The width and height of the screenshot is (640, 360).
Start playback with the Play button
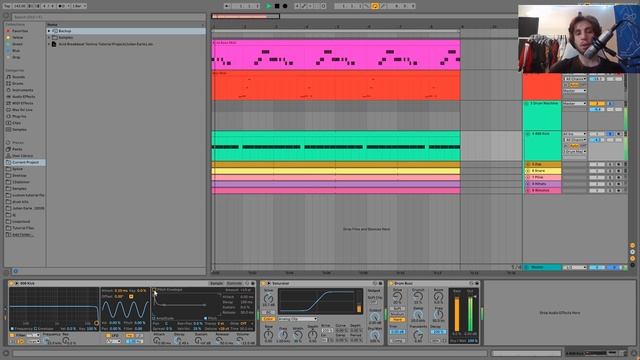(x=269, y=6)
